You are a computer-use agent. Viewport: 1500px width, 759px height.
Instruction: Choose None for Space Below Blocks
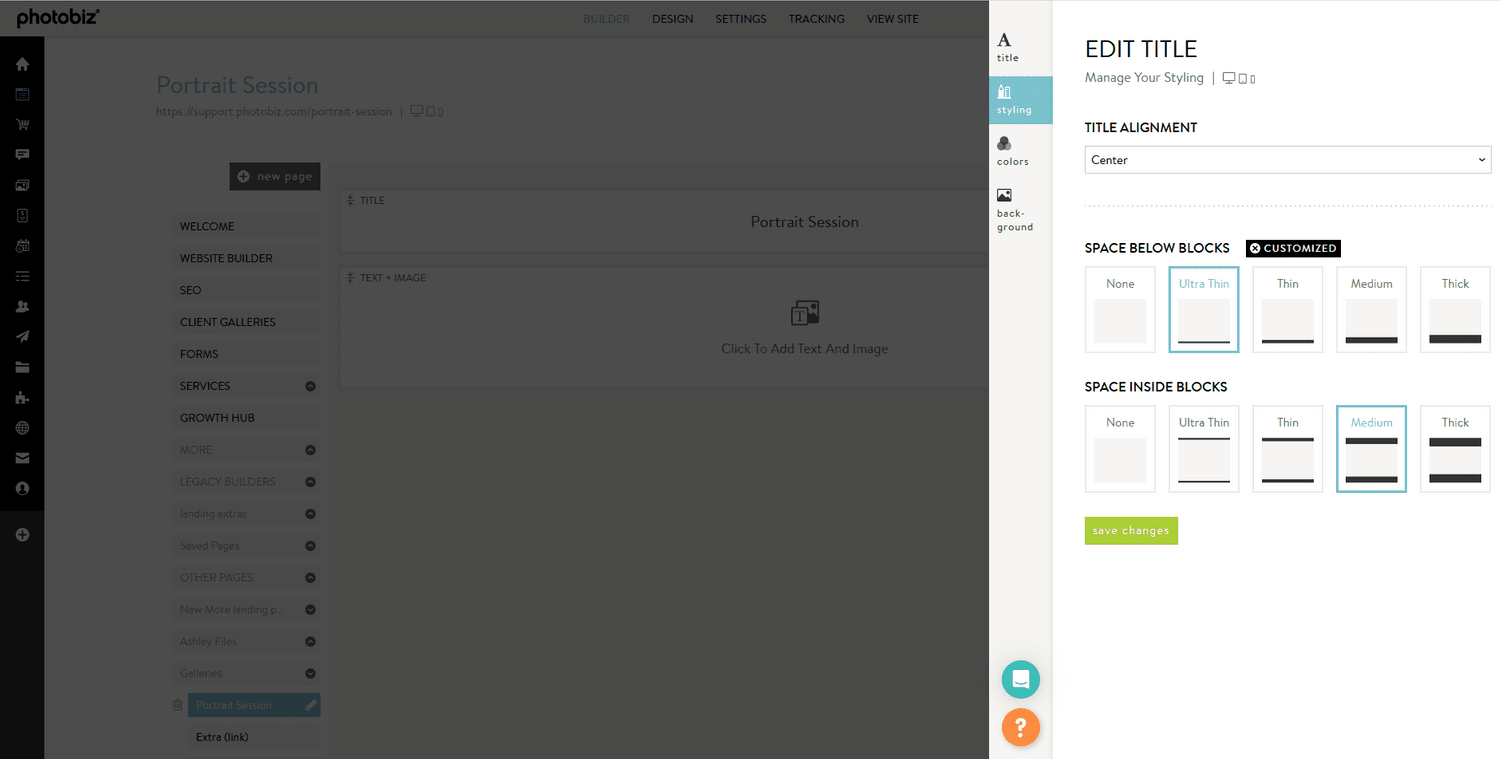coord(1120,309)
